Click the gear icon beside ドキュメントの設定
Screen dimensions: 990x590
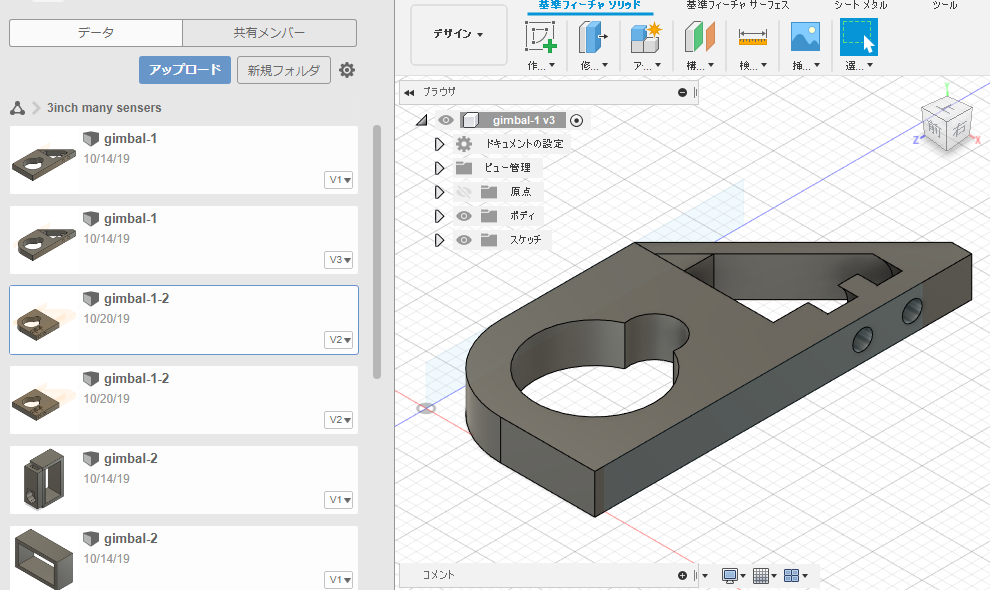click(464, 144)
